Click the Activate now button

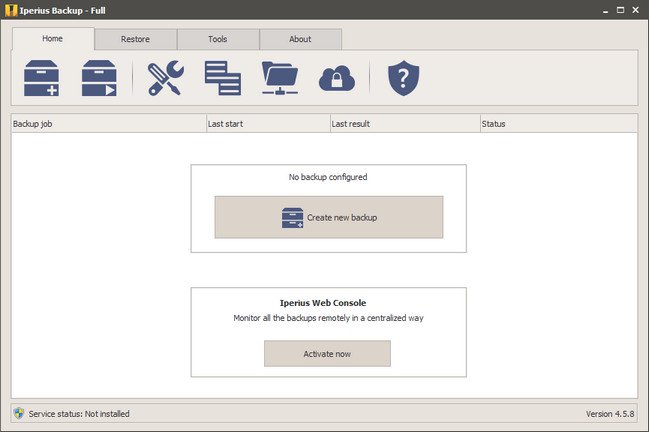[x=327, y=354]
